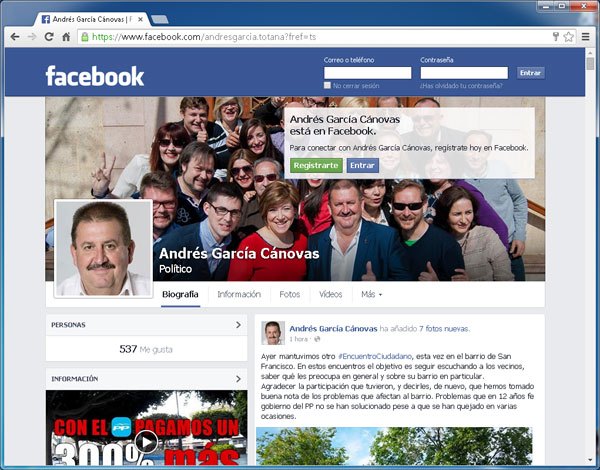Expand the 'Más' dropdown tab
The height and width of the screenshot is (470, 600).
tap(373, 295)
